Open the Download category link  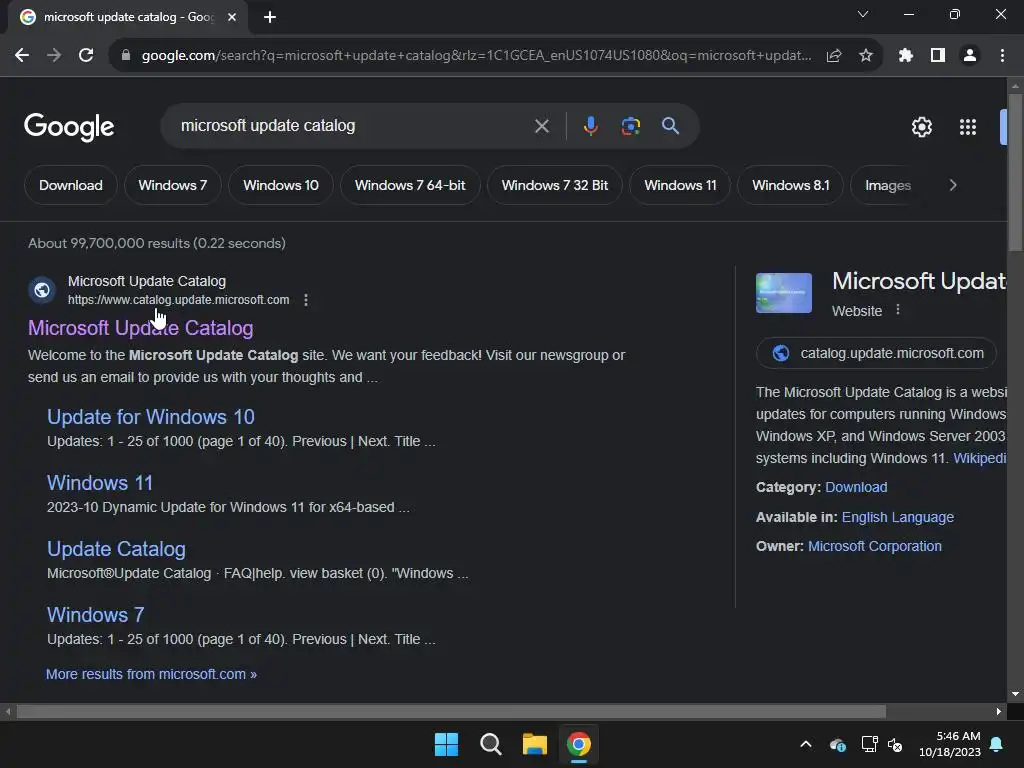tap(856, 487)
